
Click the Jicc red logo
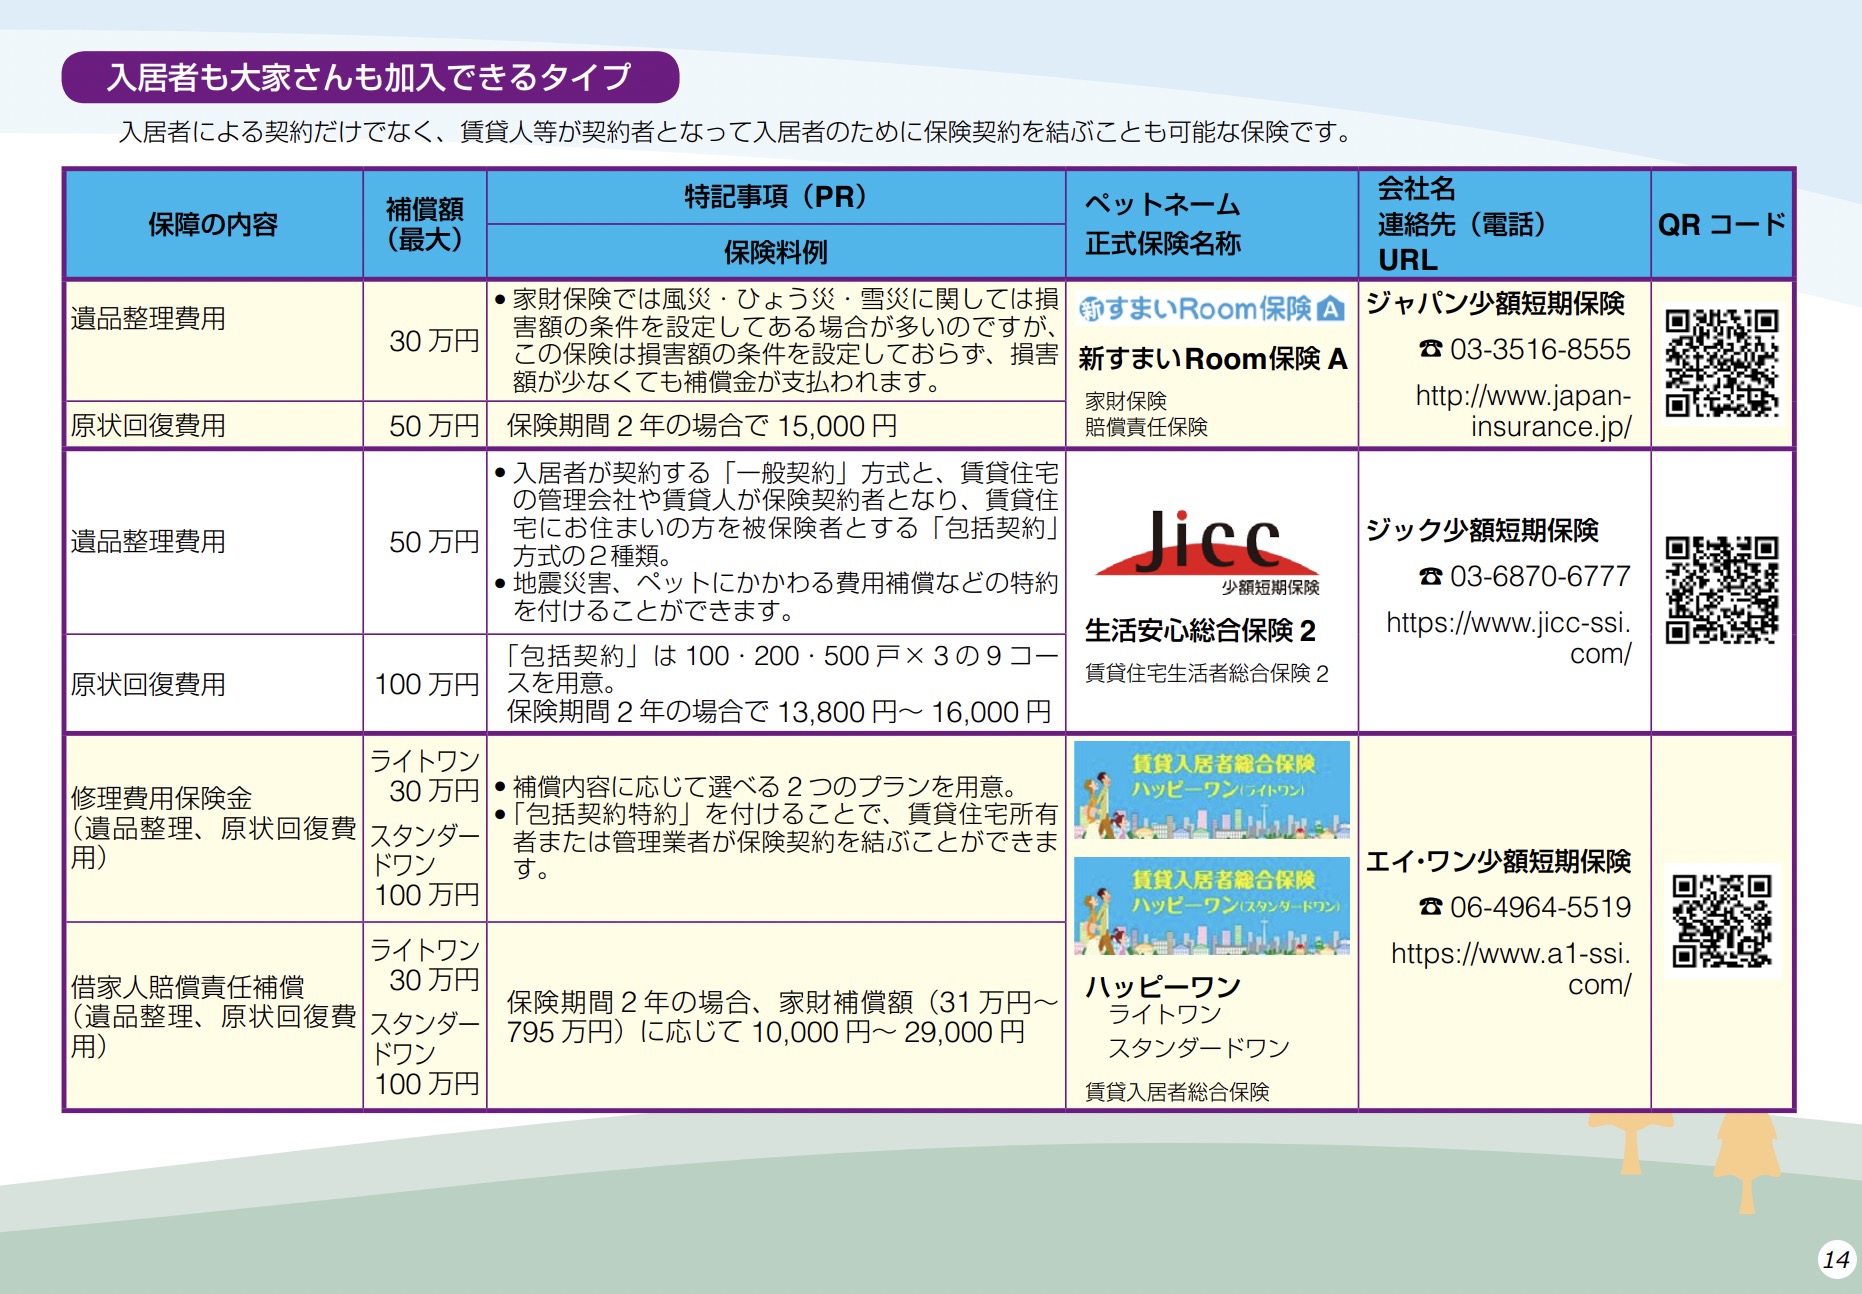coord(1208,552)
